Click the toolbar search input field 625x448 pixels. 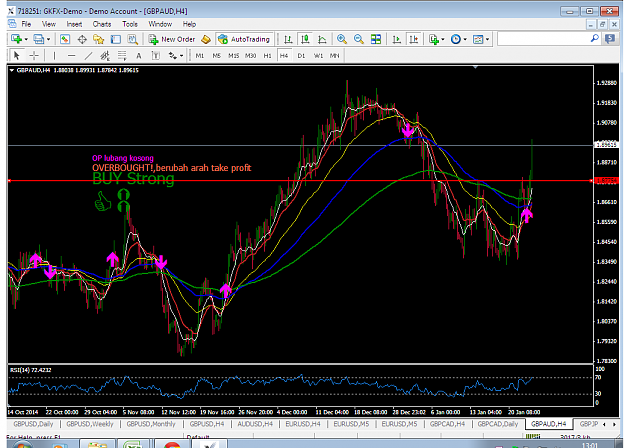click(x=544, y=39)
